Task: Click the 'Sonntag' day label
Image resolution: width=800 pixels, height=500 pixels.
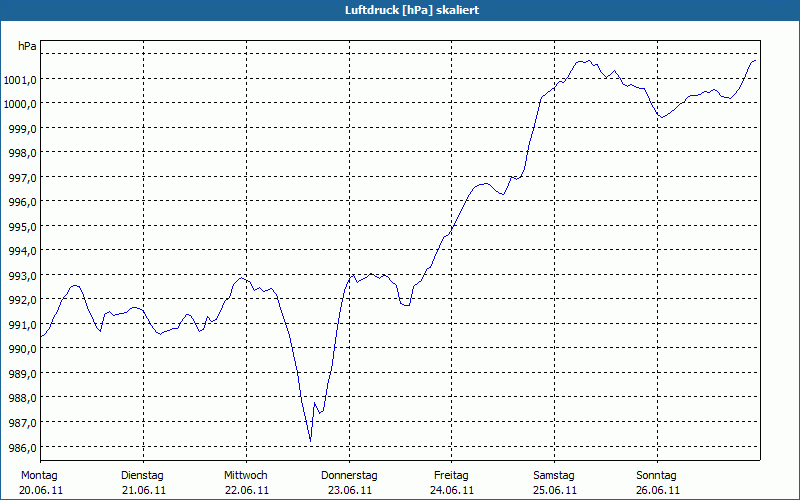Action: tap(657, 476)
